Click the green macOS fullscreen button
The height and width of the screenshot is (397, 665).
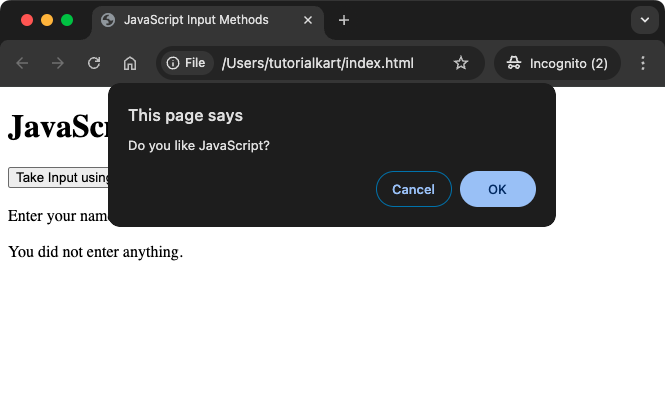(x=67, y=20)
